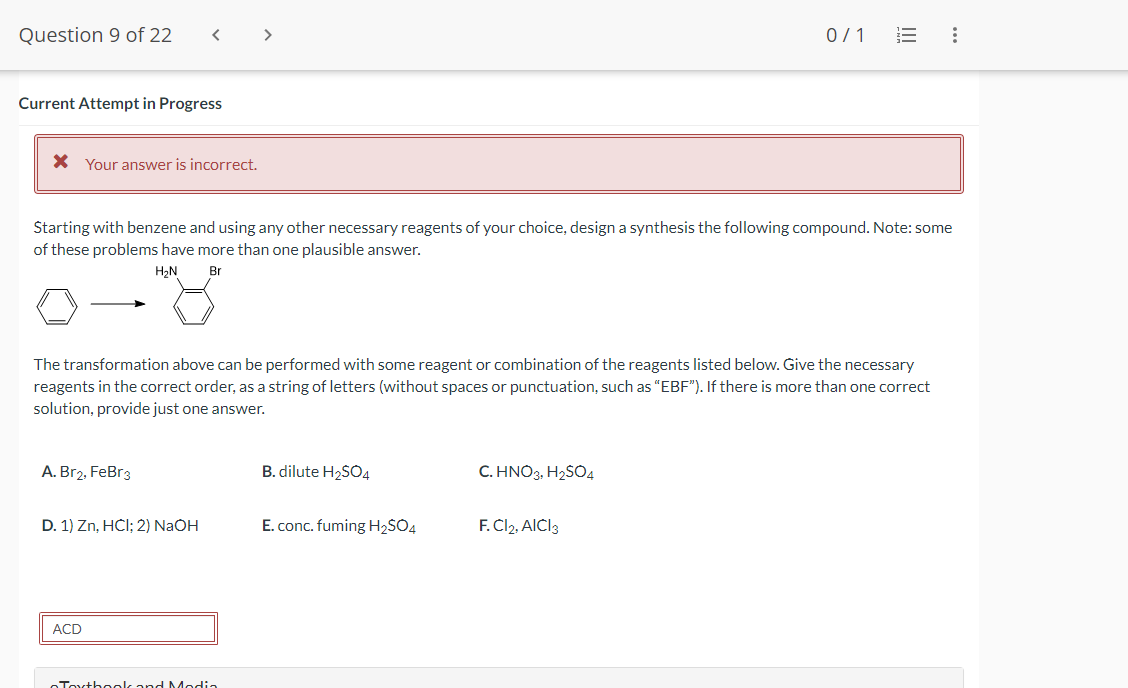Click the next question chevron
The image size is (1128, 688).
click(x=267, y=34)
